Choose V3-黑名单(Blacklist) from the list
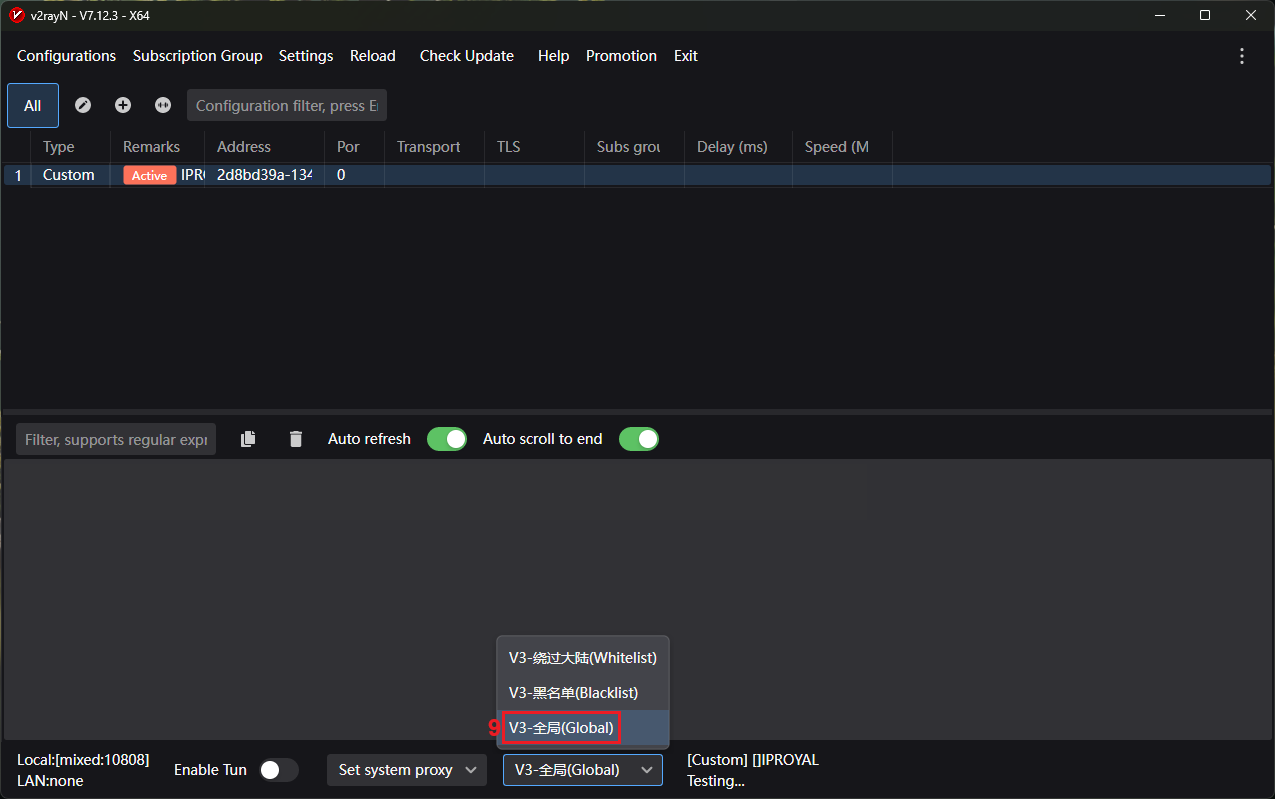Viewport: 1275px width, 799px height. 573,693
